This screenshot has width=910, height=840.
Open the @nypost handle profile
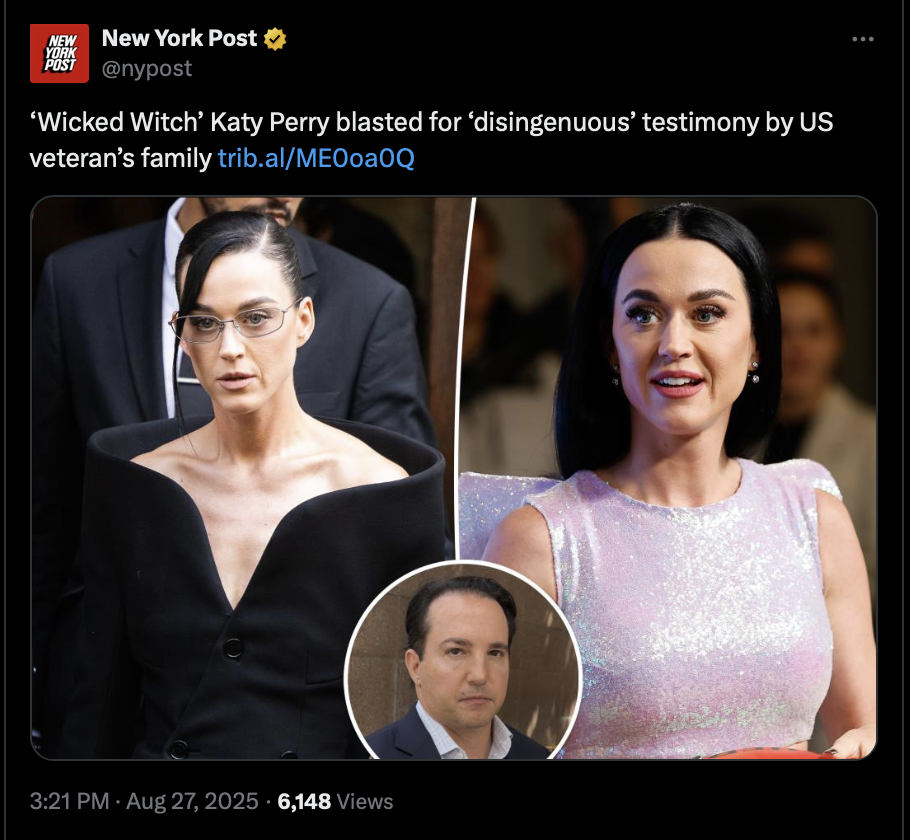click(147, 69)
